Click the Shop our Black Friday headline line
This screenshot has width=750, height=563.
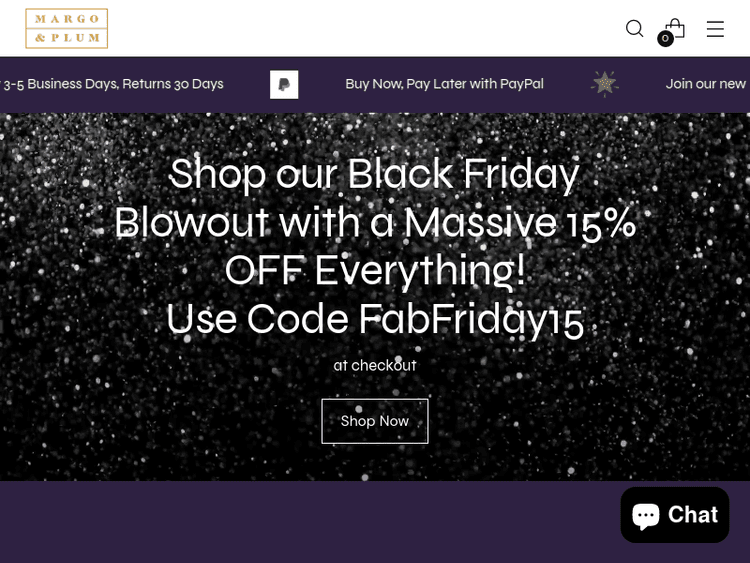pyautogui.click(x=374, y=174)
